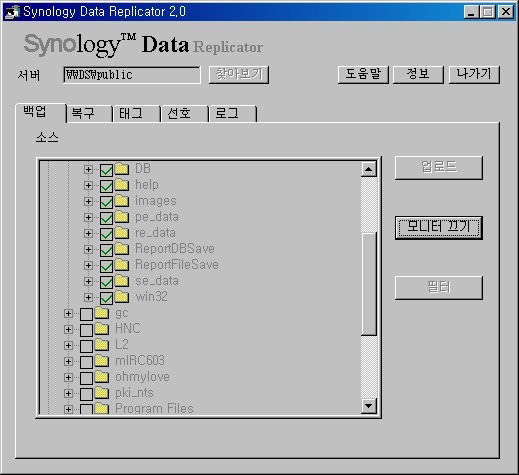The height and width of the screenshot is (475, 519).
Task: Click the L2 folder icon
Action: click(102, 345)
